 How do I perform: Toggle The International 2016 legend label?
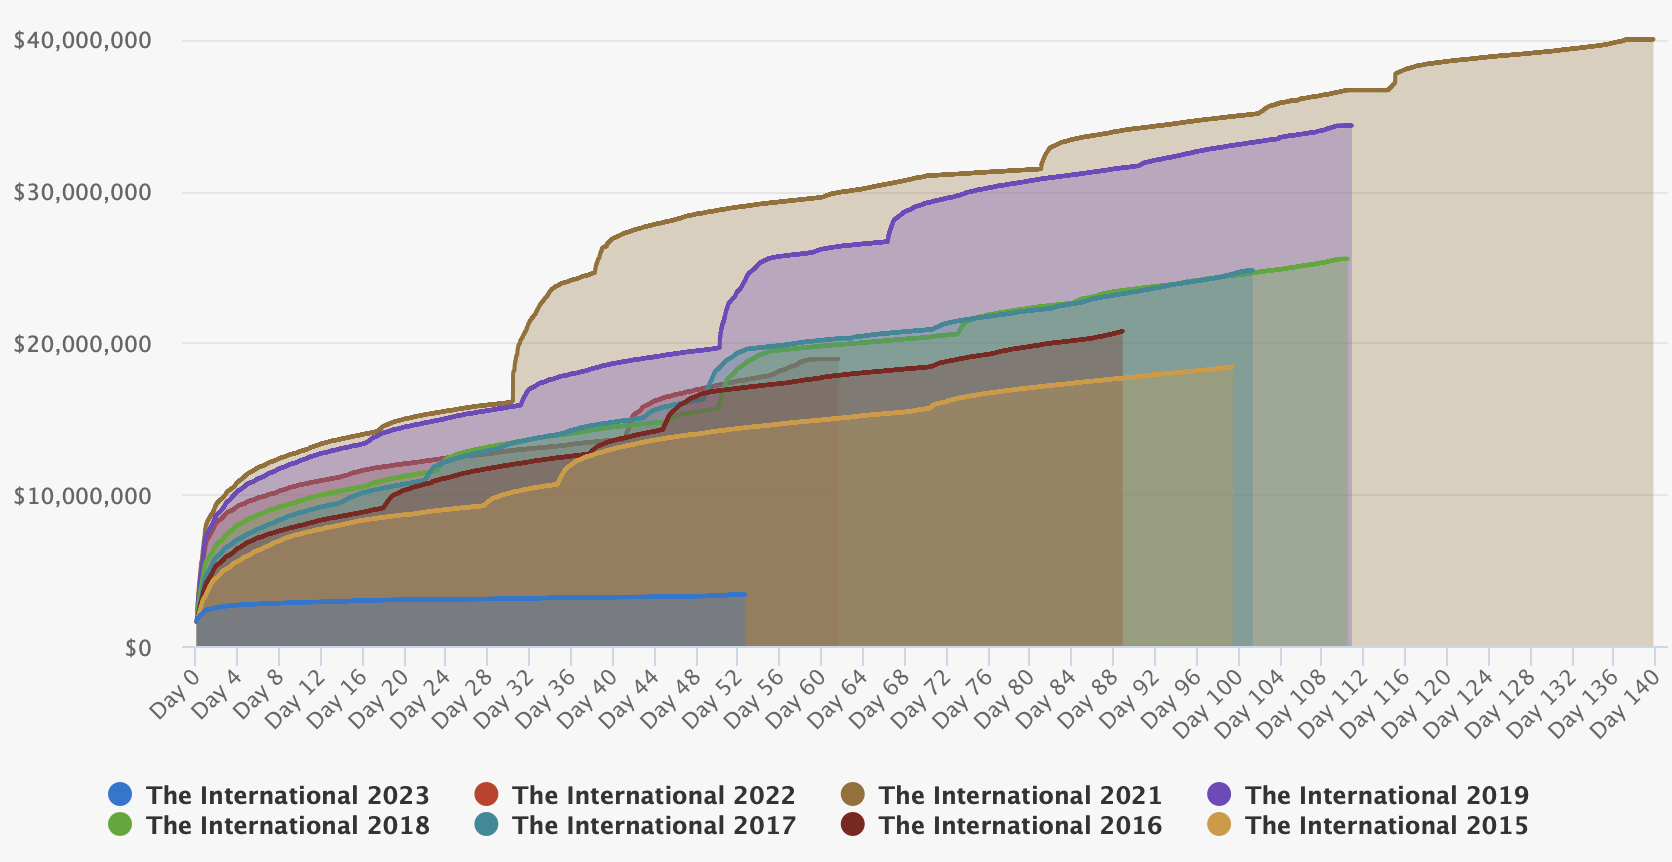(1020, 825)
